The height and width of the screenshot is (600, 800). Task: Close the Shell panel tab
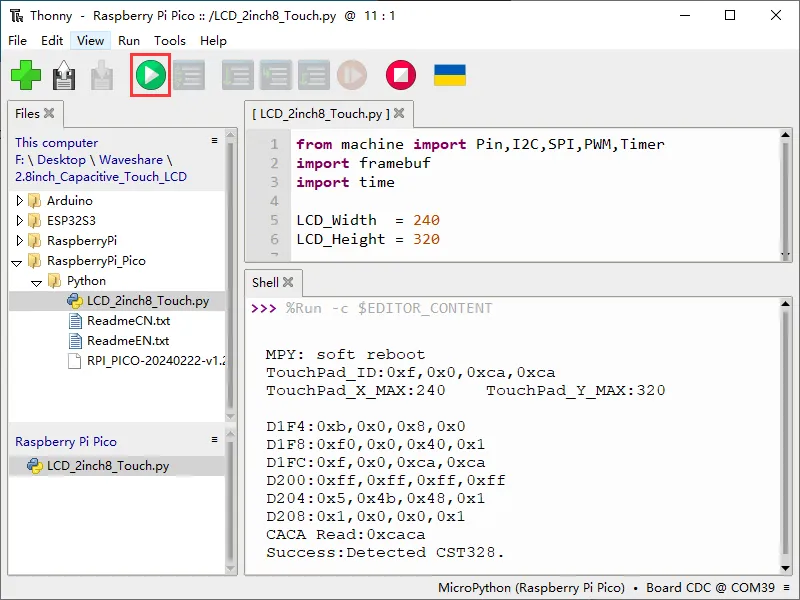click(288, 282)
